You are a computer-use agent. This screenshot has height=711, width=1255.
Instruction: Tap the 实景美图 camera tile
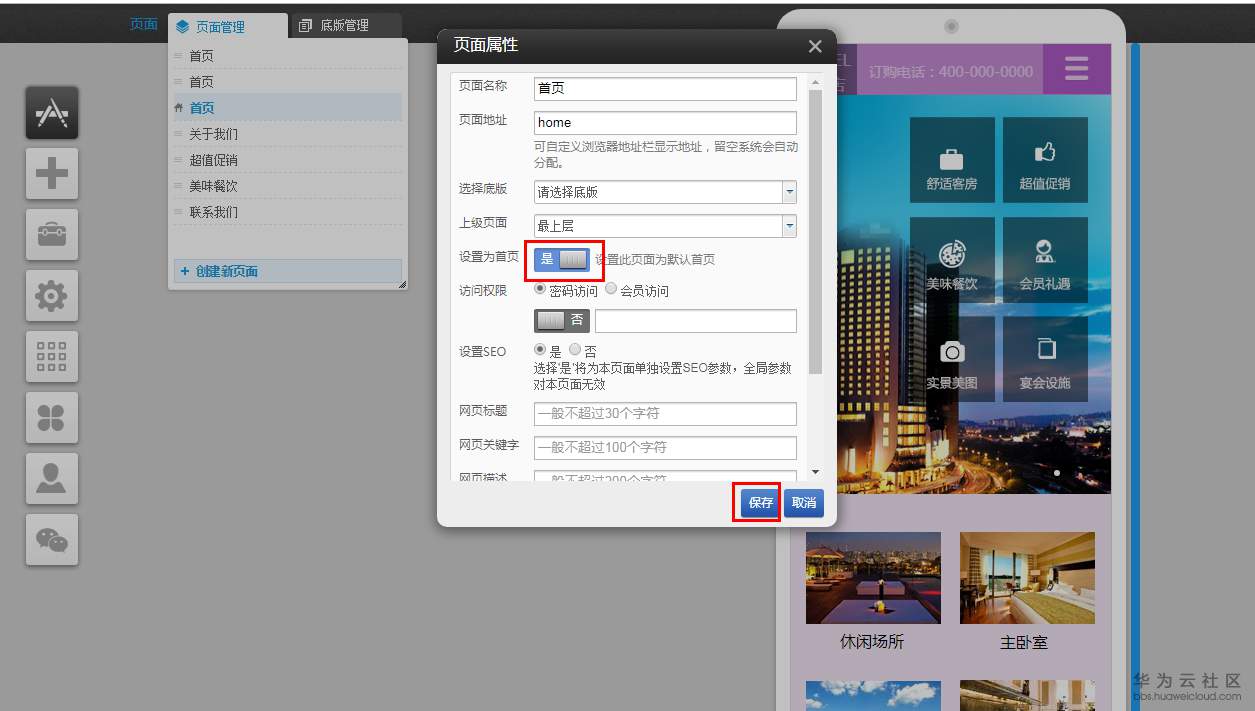pos(952,359)
